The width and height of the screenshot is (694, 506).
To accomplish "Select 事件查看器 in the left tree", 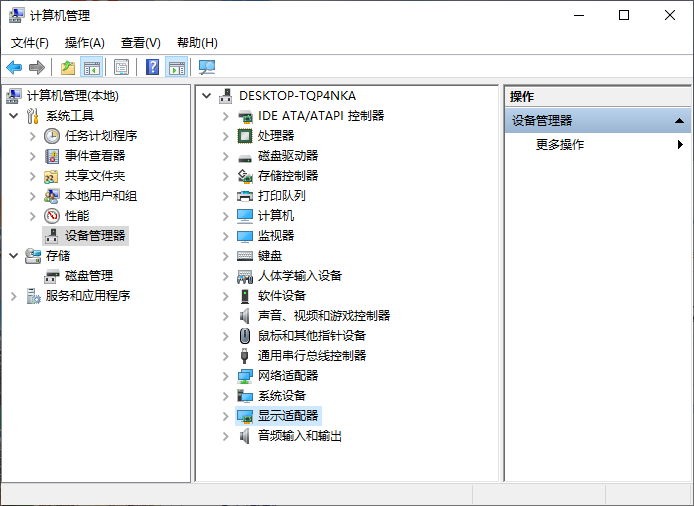I will tap(95, 156).
